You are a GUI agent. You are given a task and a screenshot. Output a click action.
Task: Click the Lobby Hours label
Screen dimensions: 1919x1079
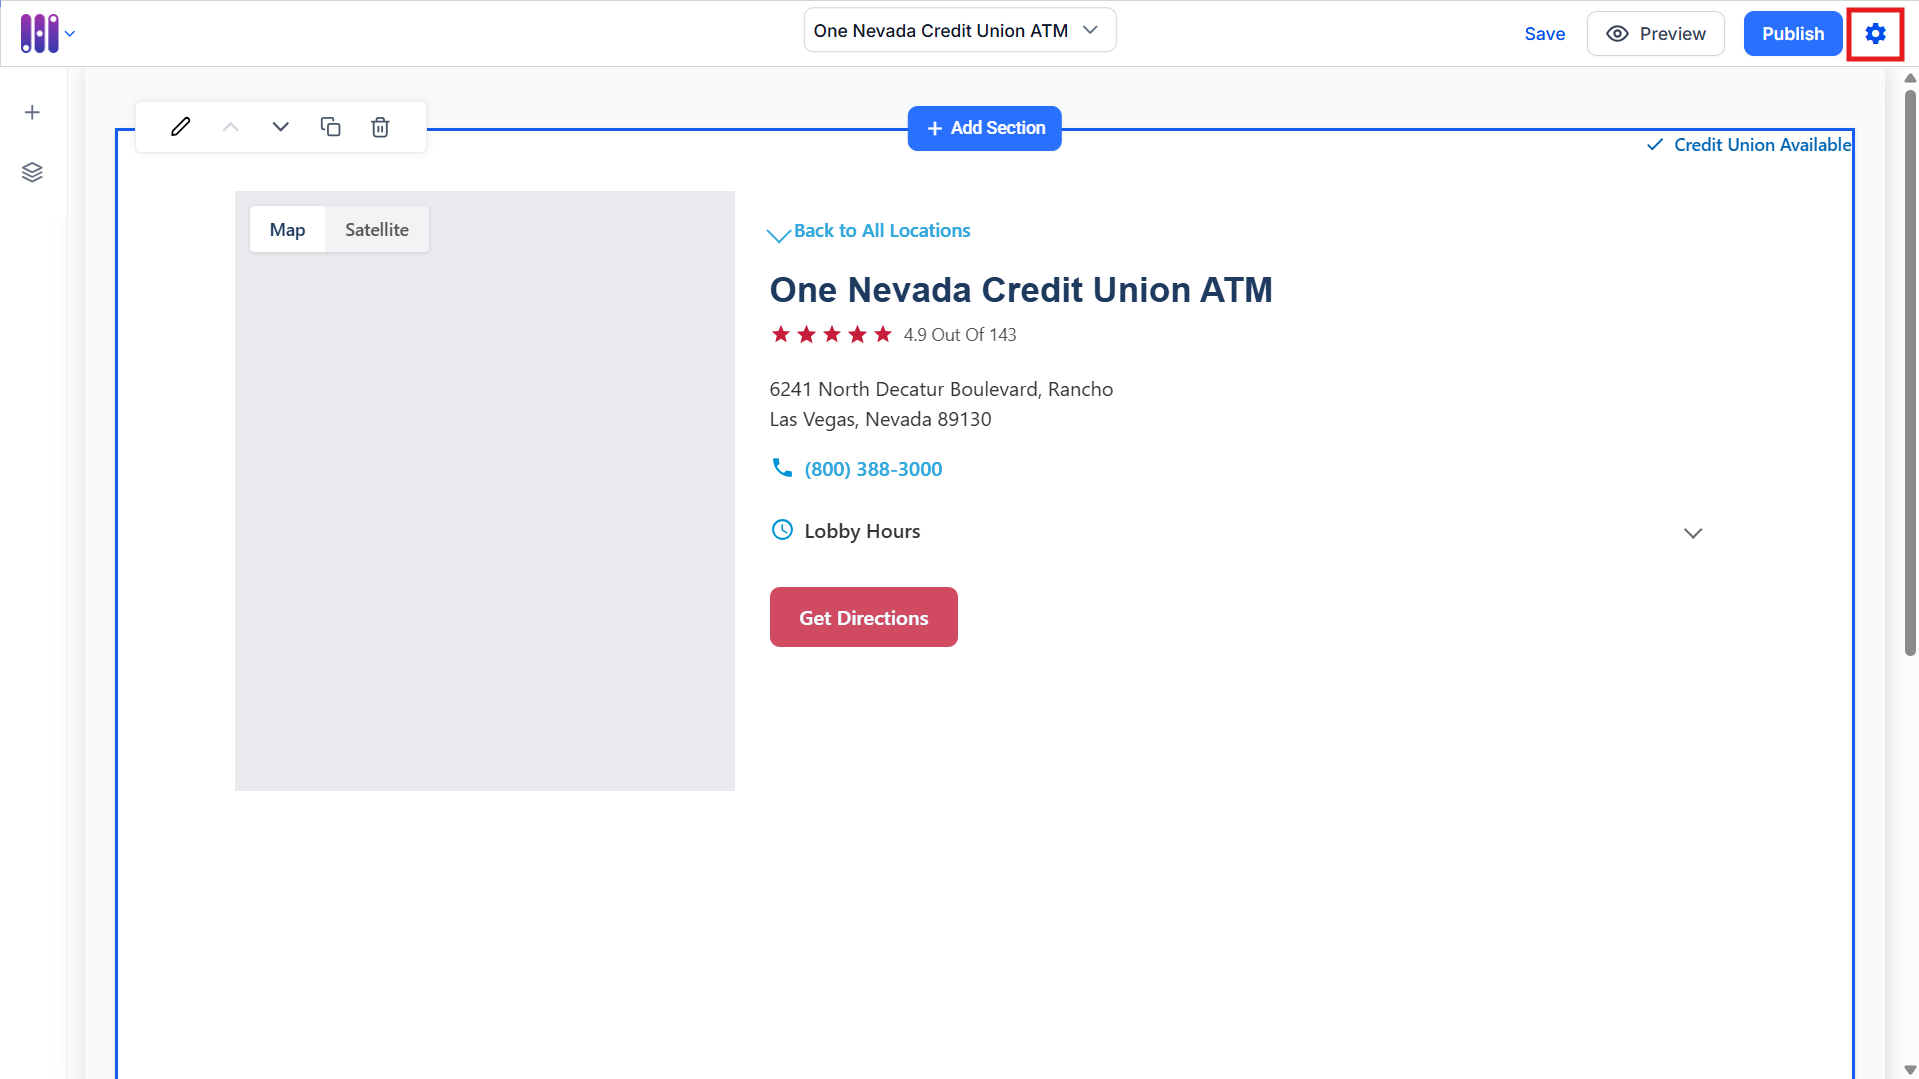tap(862, 531)
